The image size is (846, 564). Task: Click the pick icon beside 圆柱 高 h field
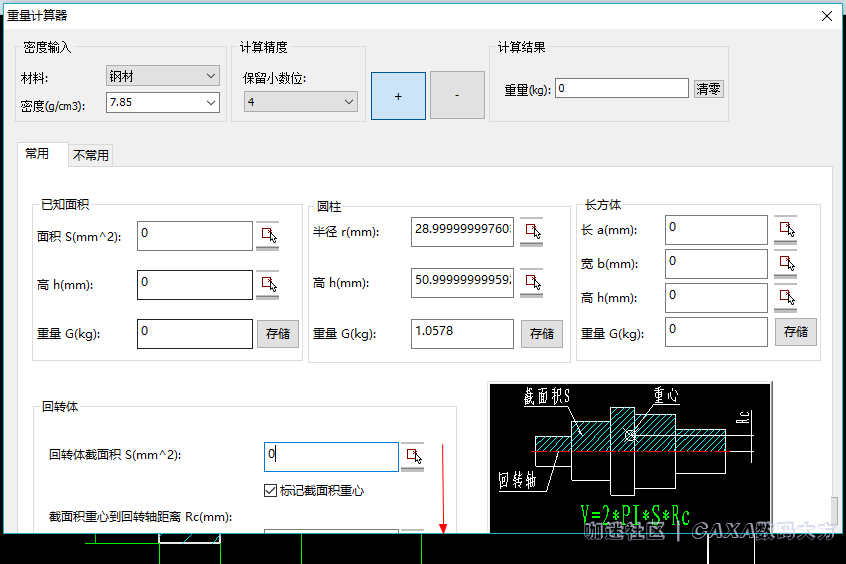[x=531, y=282]
